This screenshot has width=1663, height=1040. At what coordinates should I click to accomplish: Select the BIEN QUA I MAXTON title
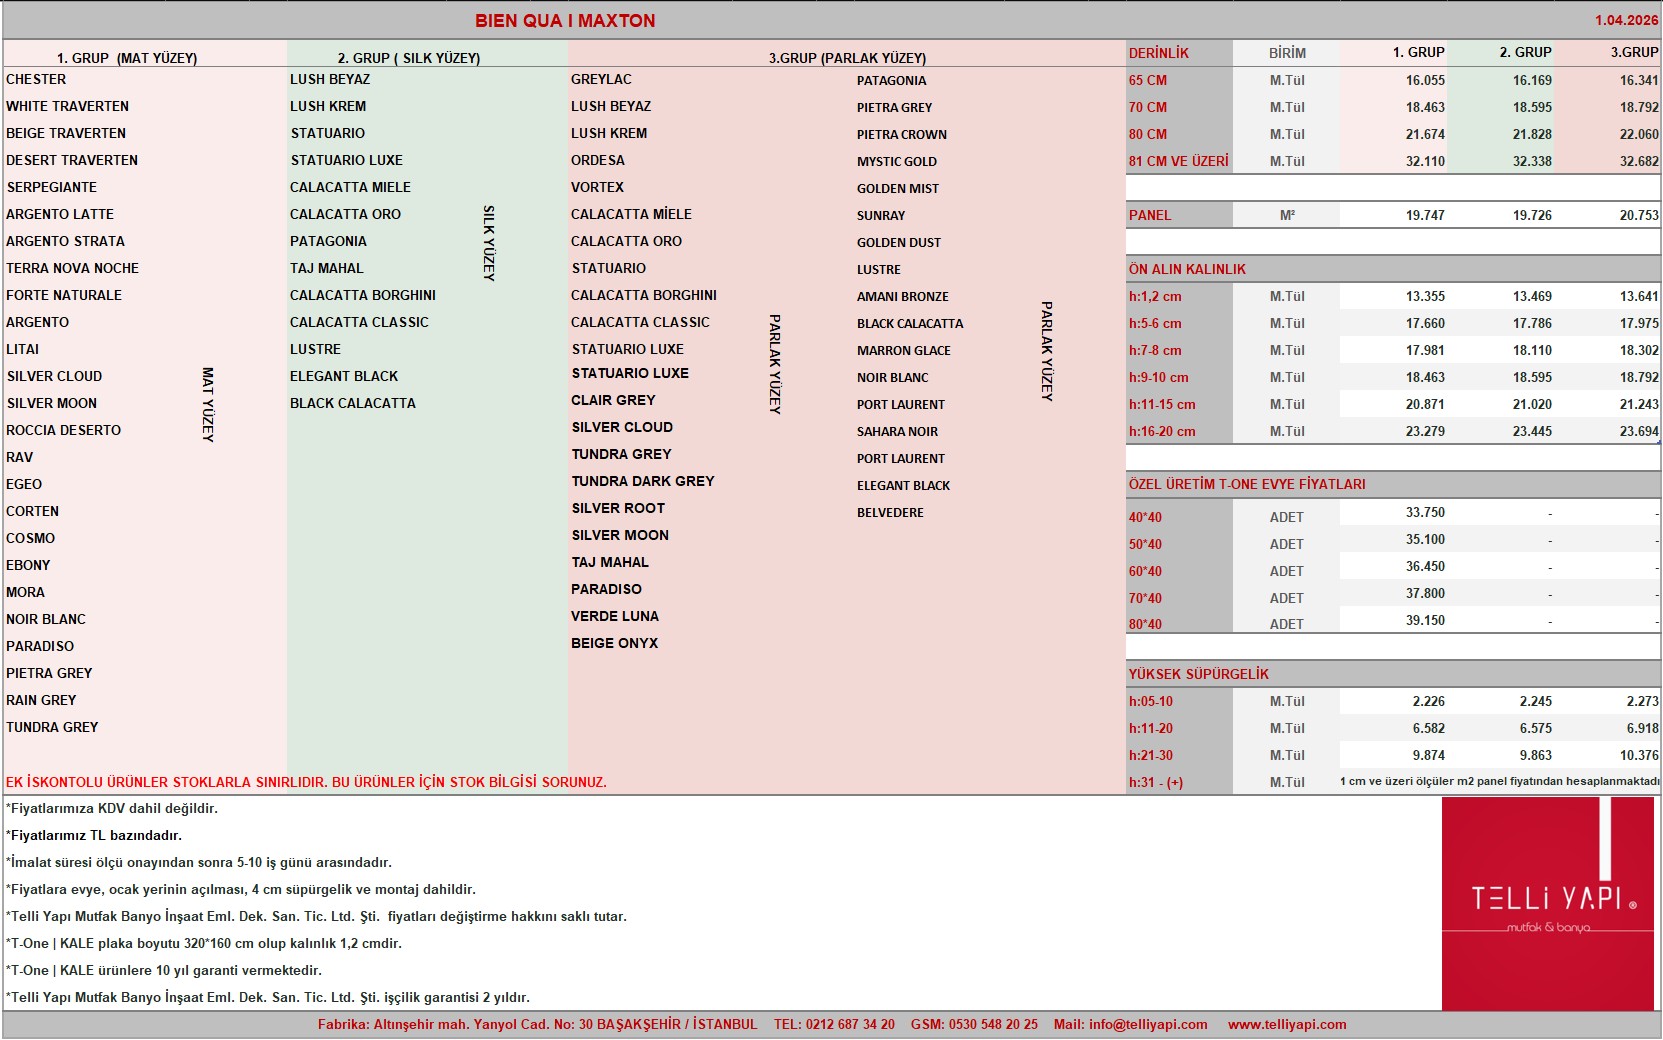(x=565, y=21)
